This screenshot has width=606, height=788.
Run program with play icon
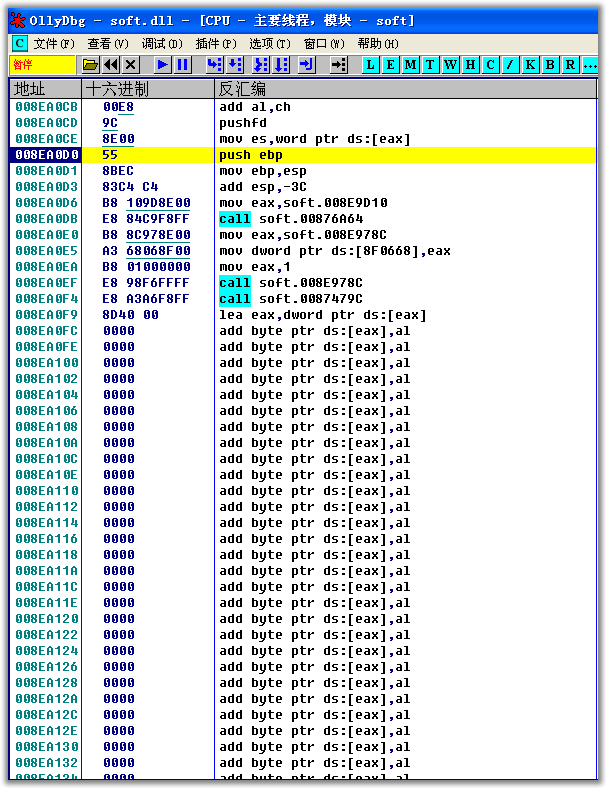point(163,64)
